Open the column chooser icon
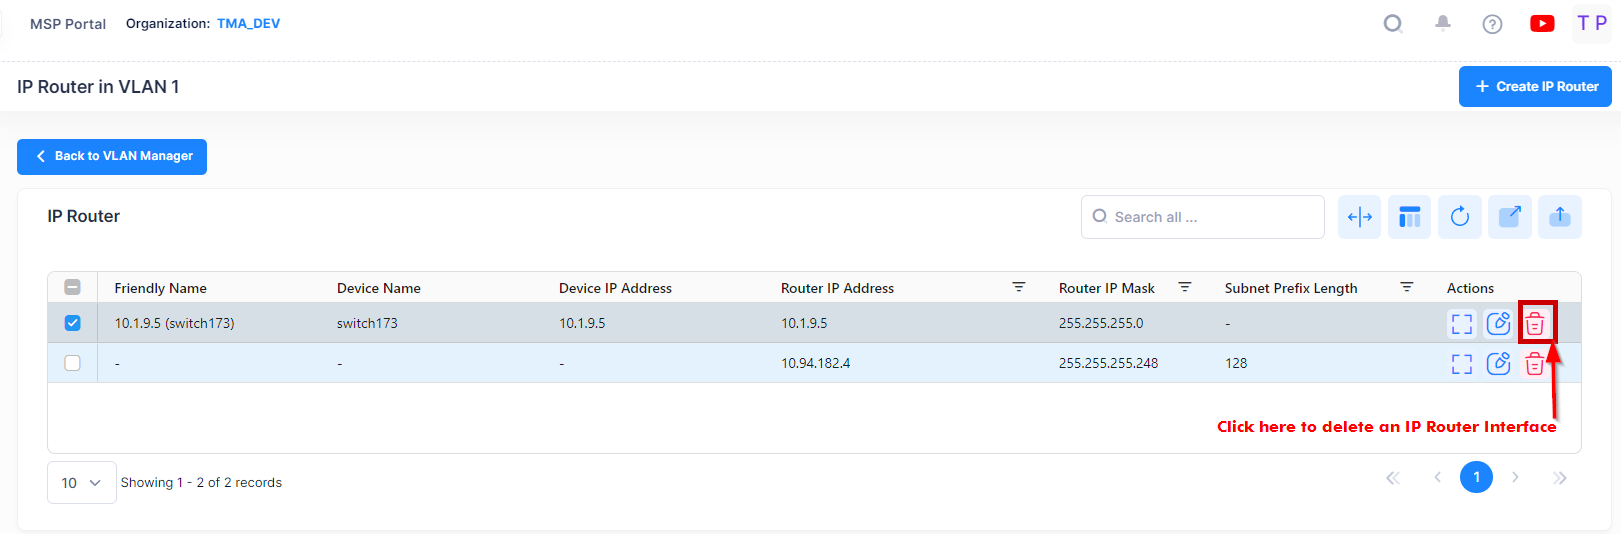 tap(1409, 217)
